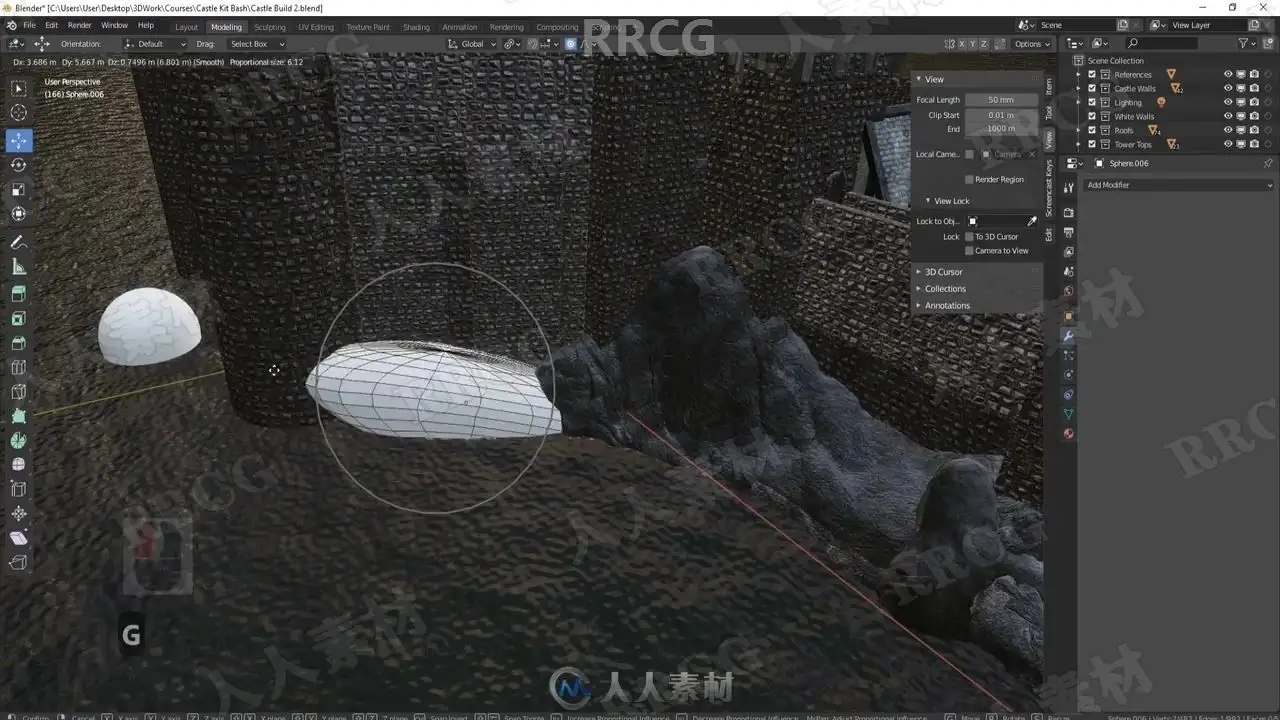Viewport: 1280px width, 720px height.
Task: Uncheck the References collection checkbox
Action: point(1092,74)
